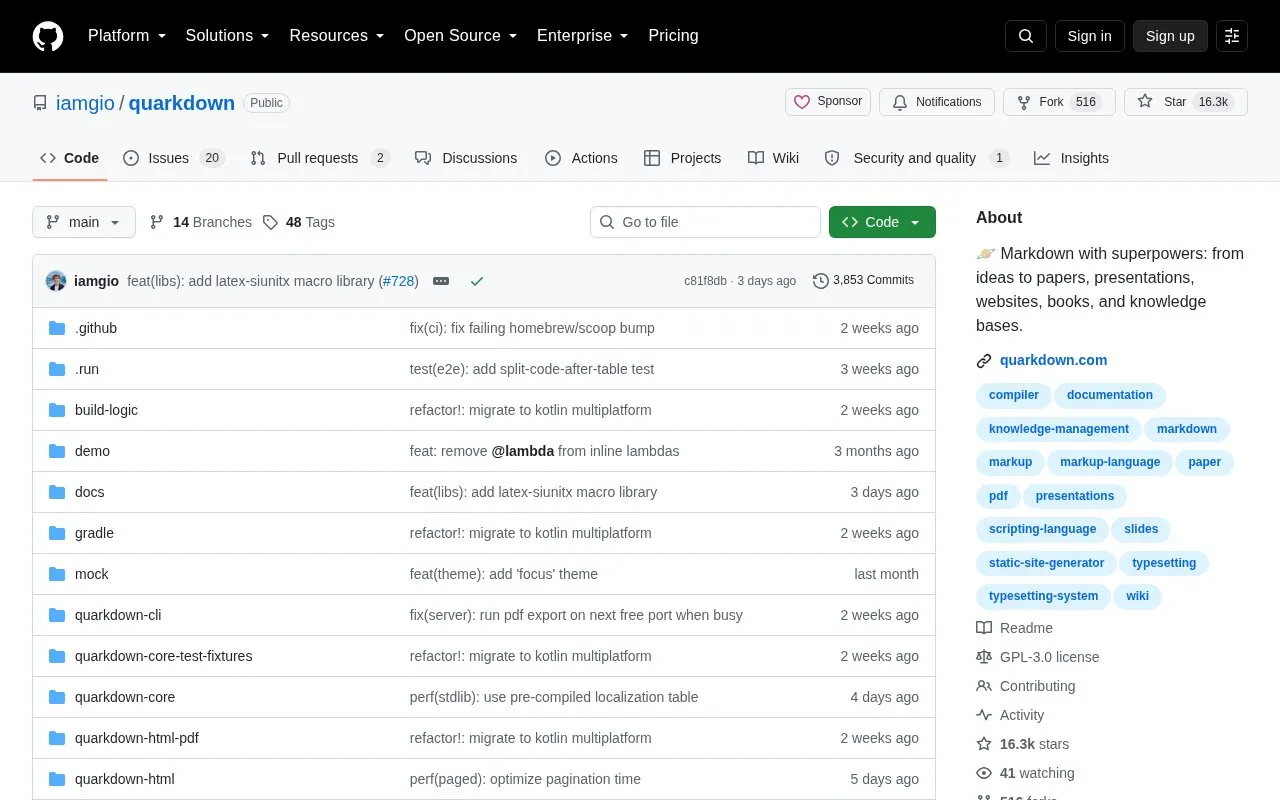Open the commit history clock link

864,281
